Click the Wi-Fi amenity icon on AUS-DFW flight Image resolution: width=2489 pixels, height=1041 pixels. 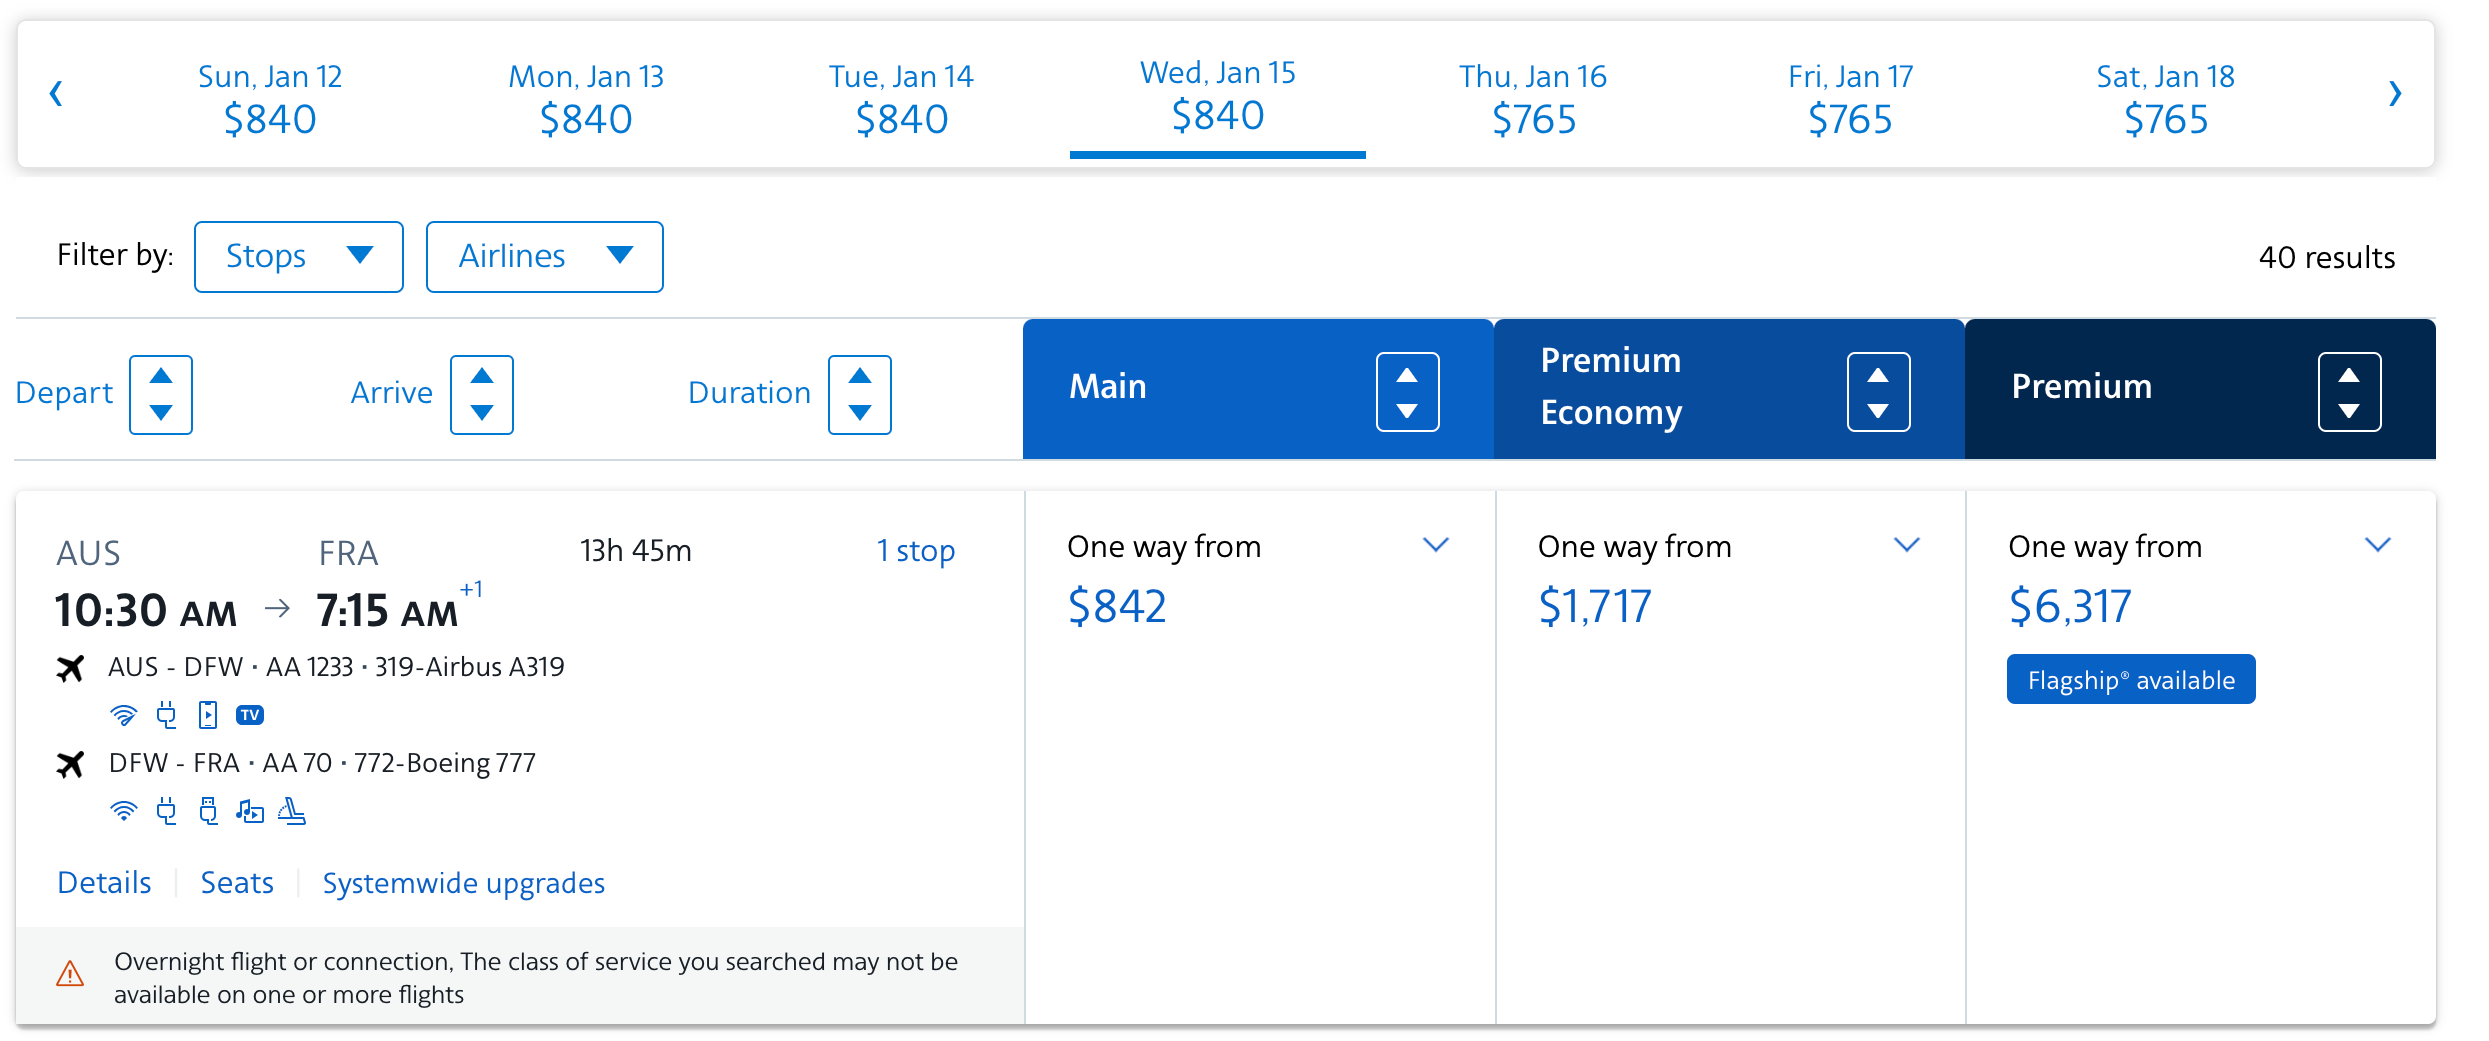click(x=124, y=715)
